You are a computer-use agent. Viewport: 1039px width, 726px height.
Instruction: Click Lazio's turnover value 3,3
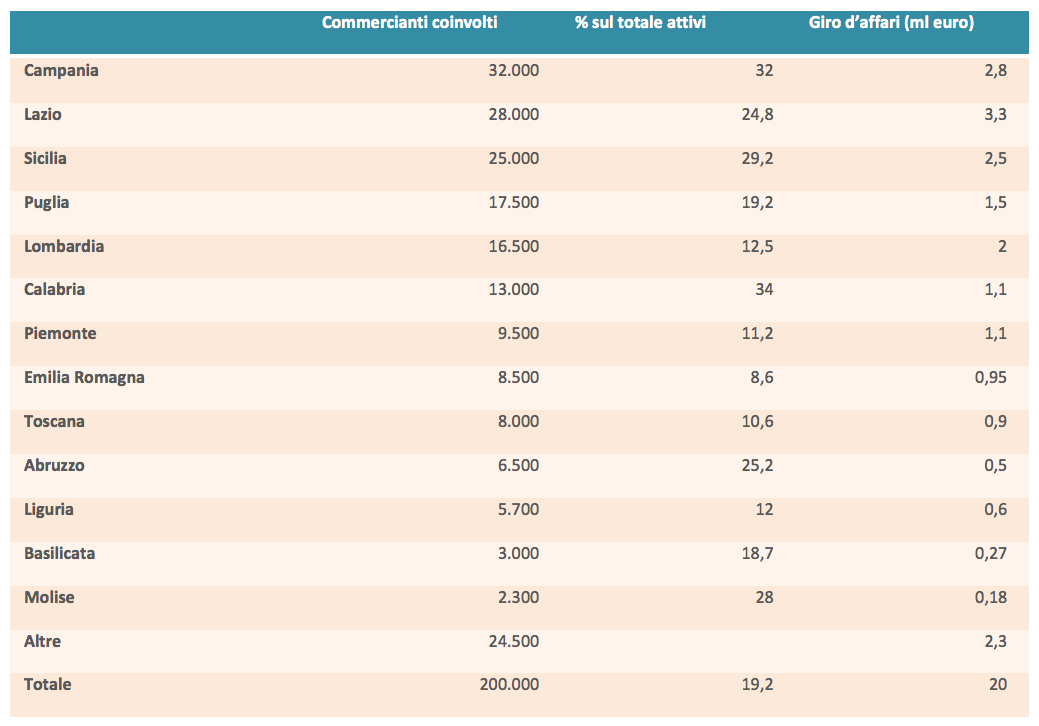(994, 115)
